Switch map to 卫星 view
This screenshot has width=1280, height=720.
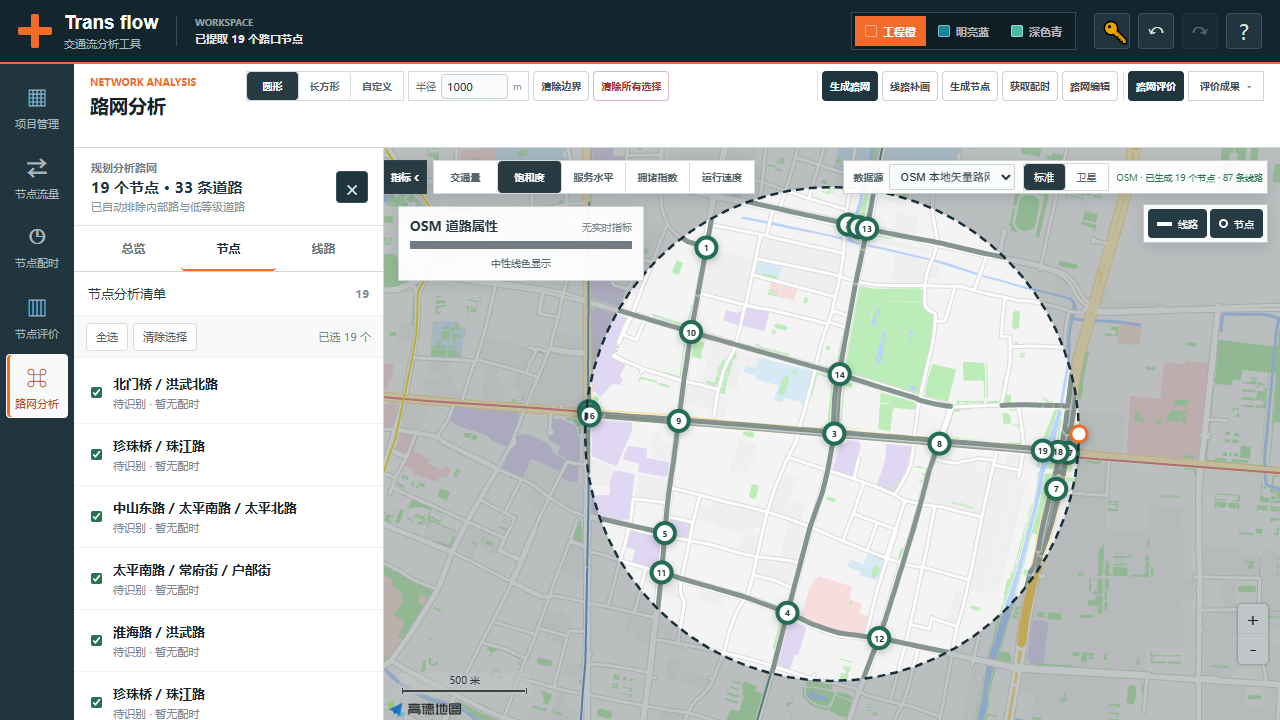[1086, 177]
